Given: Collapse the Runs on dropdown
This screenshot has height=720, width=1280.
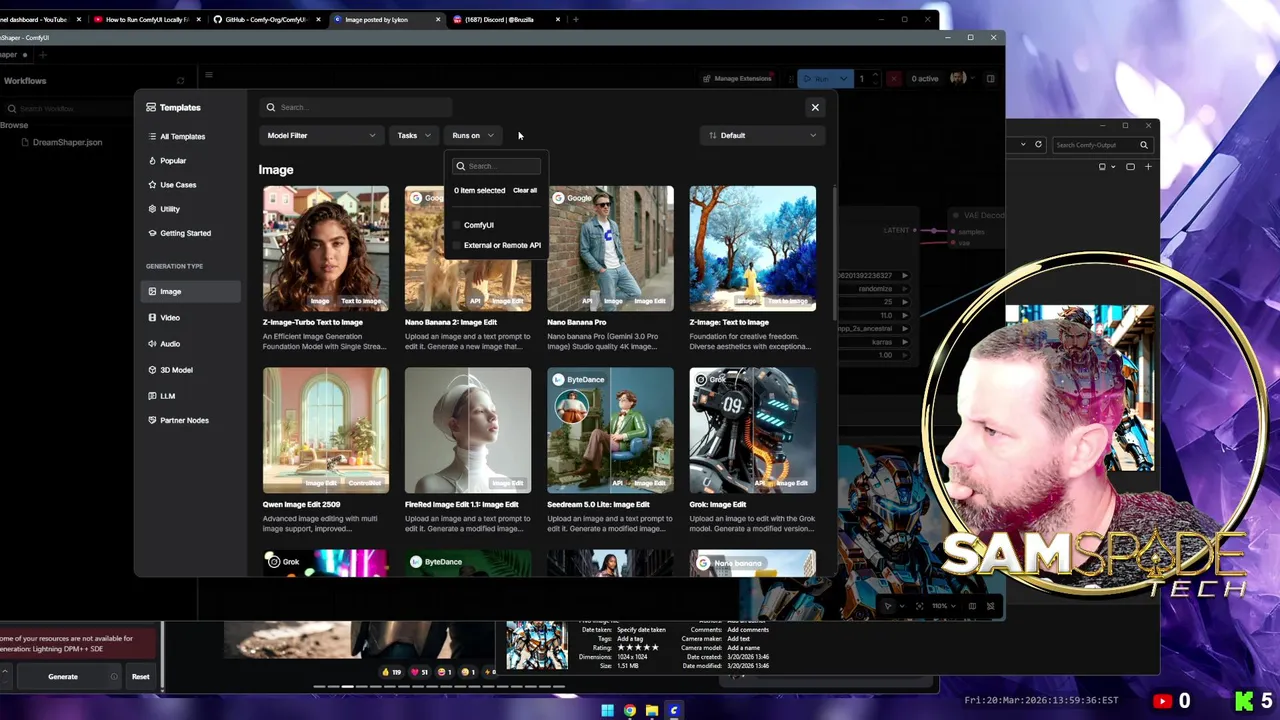Looking at the screenshot, I should tap(472, 135).
